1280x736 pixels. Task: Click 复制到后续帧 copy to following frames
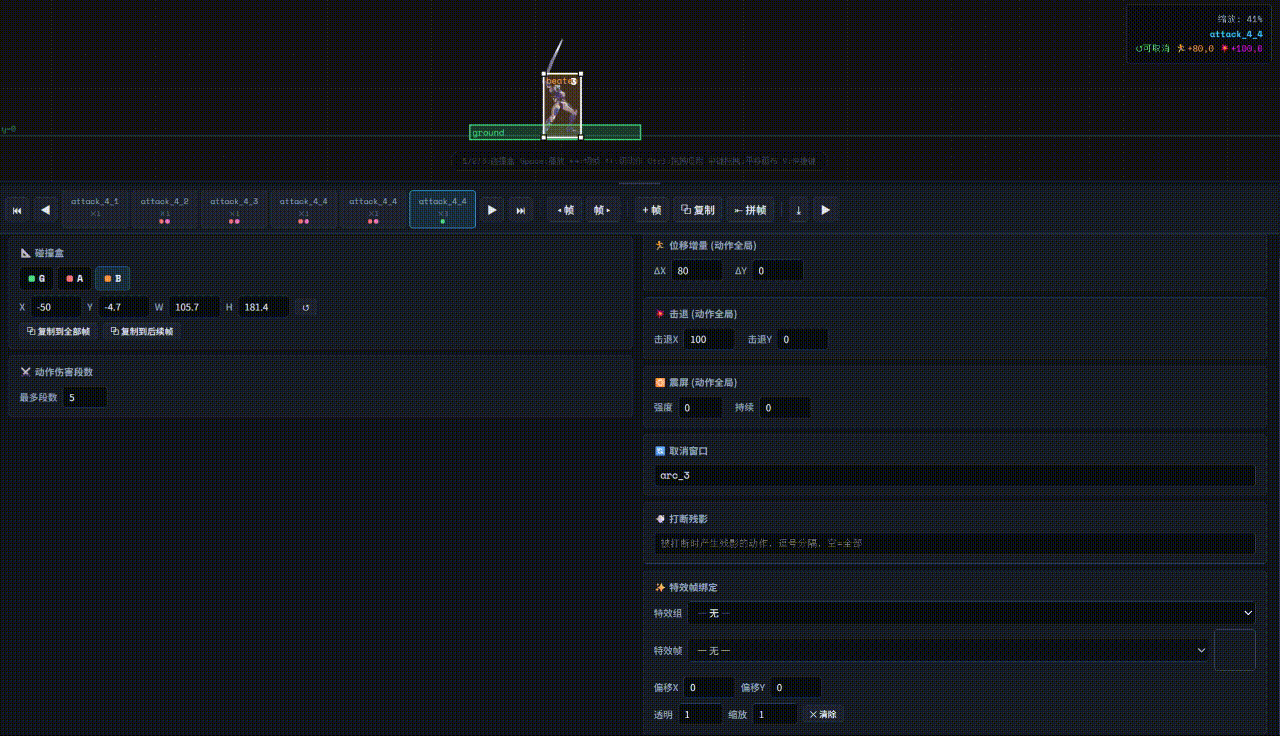(141, 331)
